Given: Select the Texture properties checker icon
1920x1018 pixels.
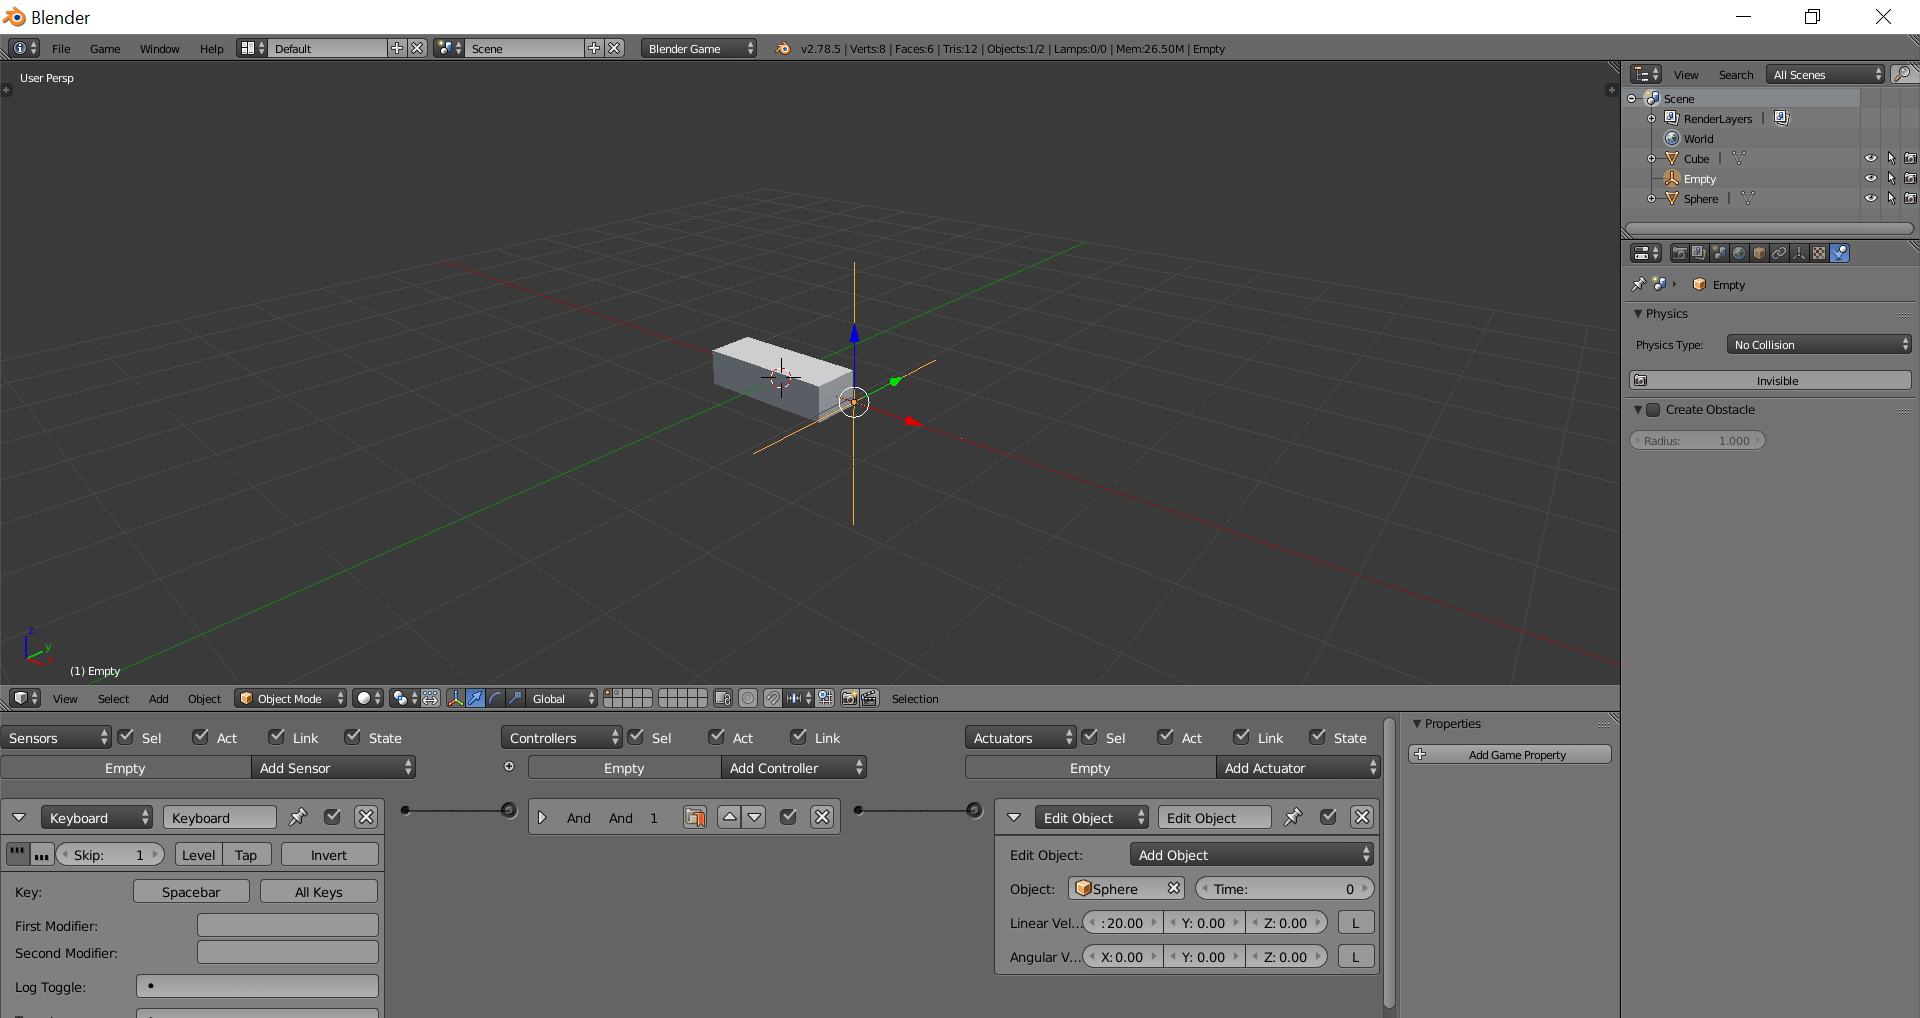Looking at the screenshot, I should pyautogui.click(x=1819, y=253).
